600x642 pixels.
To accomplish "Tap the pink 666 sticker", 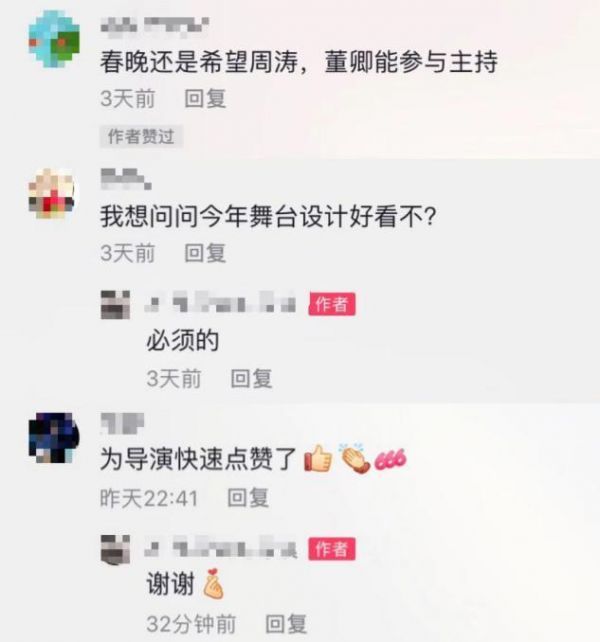I will click(391, 459).
